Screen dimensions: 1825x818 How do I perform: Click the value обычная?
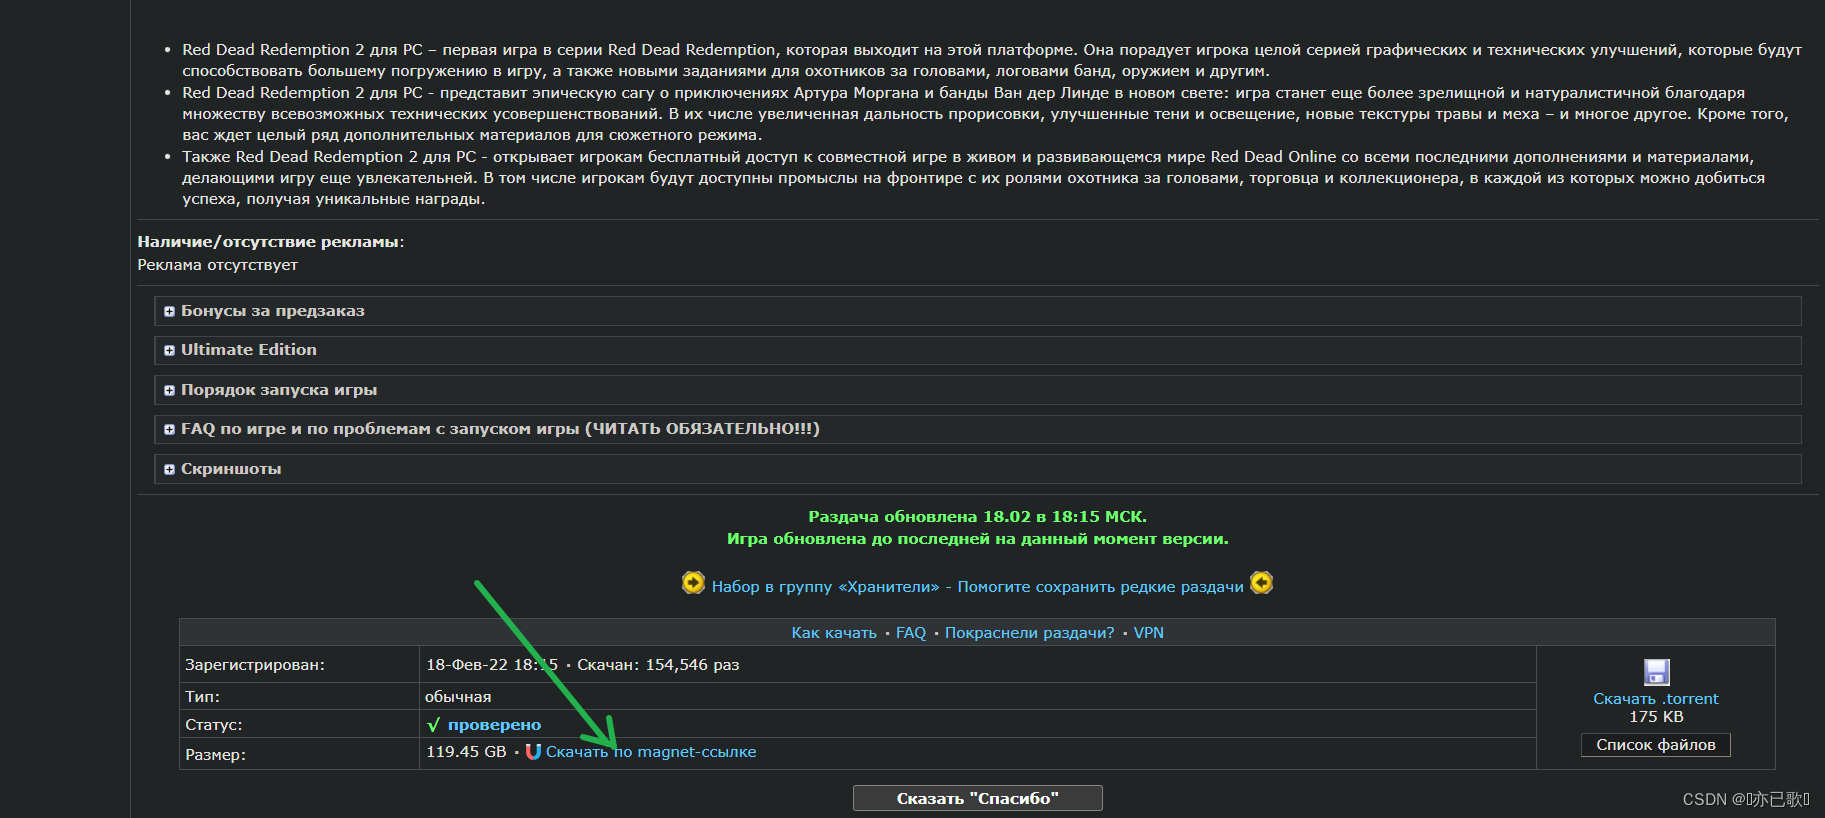(458, 697)
